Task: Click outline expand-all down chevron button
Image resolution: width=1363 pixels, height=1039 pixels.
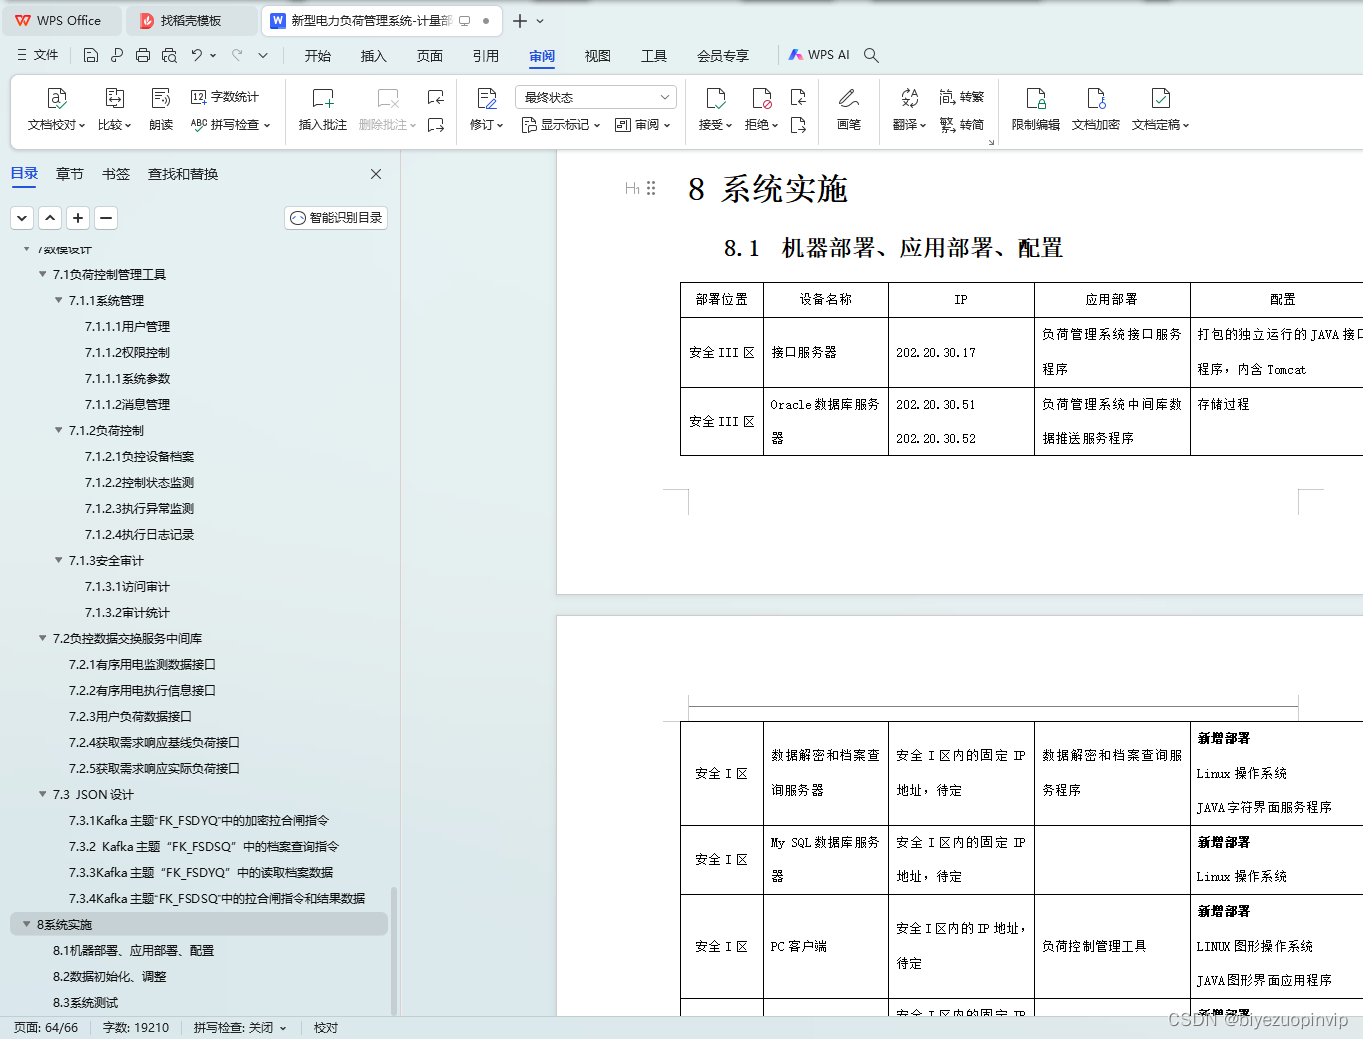Action: (x=22, y=218)
